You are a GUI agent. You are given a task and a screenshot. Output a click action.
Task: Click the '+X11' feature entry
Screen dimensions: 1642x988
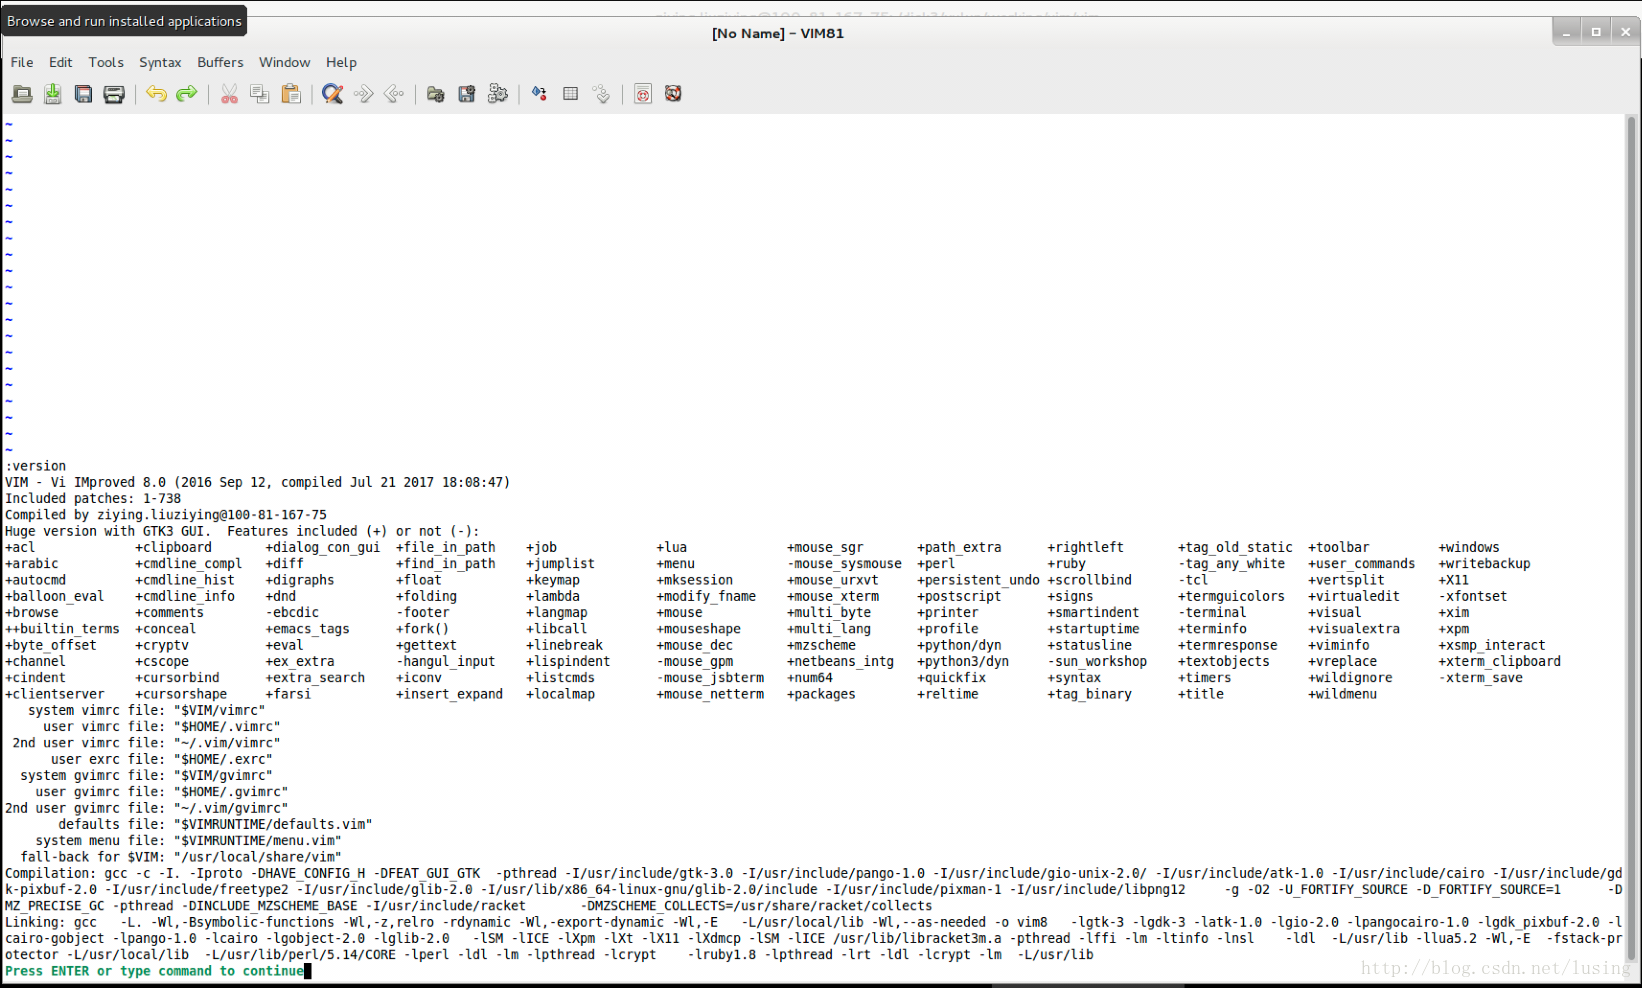tap(1454, 580)
